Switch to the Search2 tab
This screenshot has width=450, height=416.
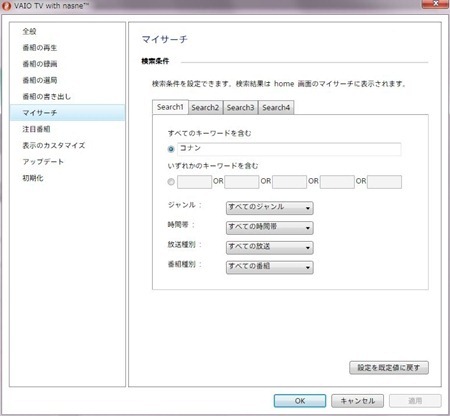(205, 108)
